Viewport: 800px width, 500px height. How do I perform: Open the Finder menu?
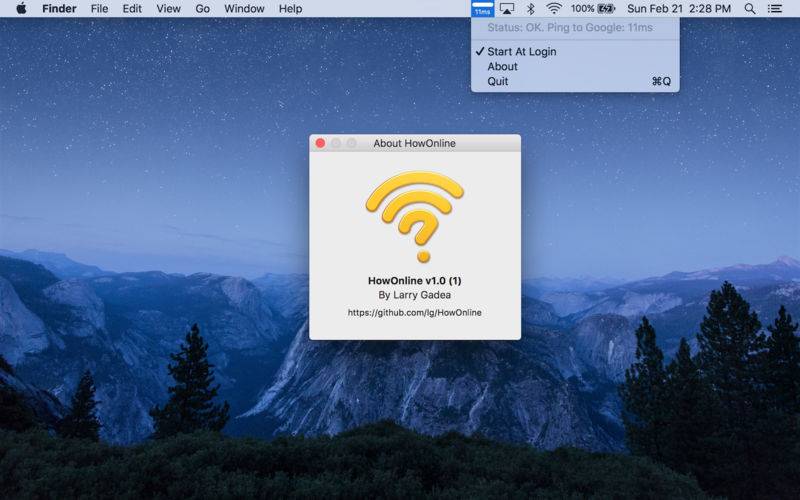pyautogui.click(x=59, y=9)
